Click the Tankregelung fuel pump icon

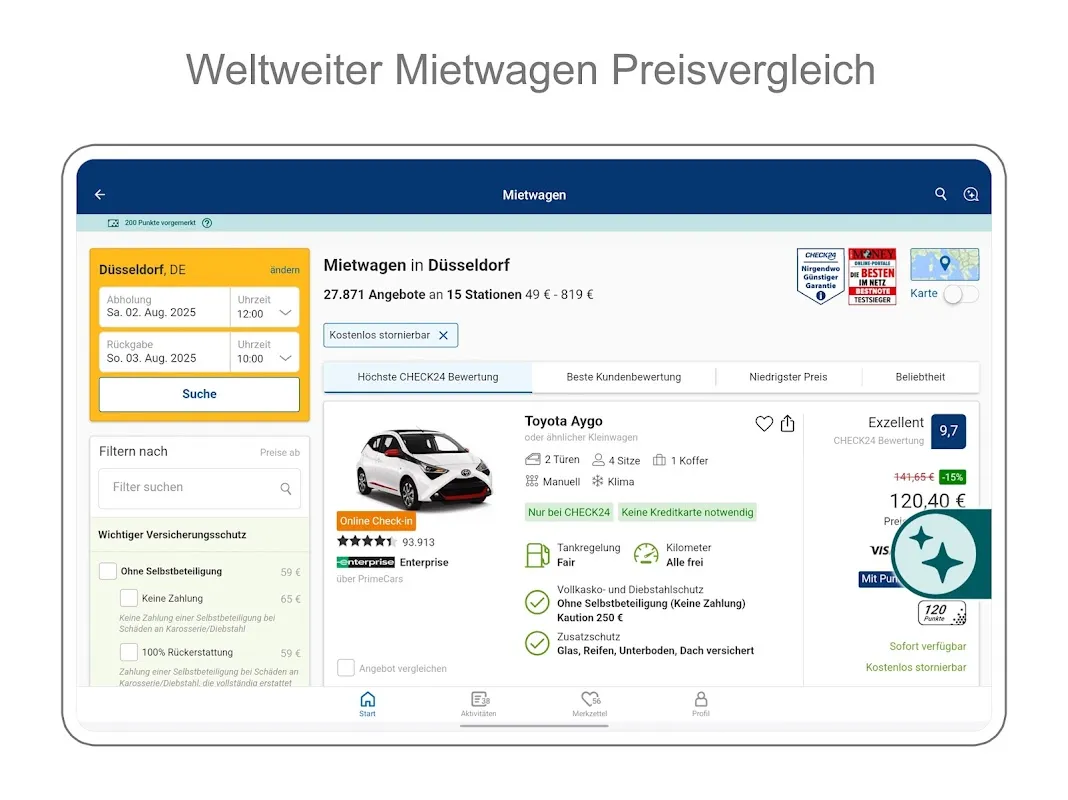coord(537,555)
